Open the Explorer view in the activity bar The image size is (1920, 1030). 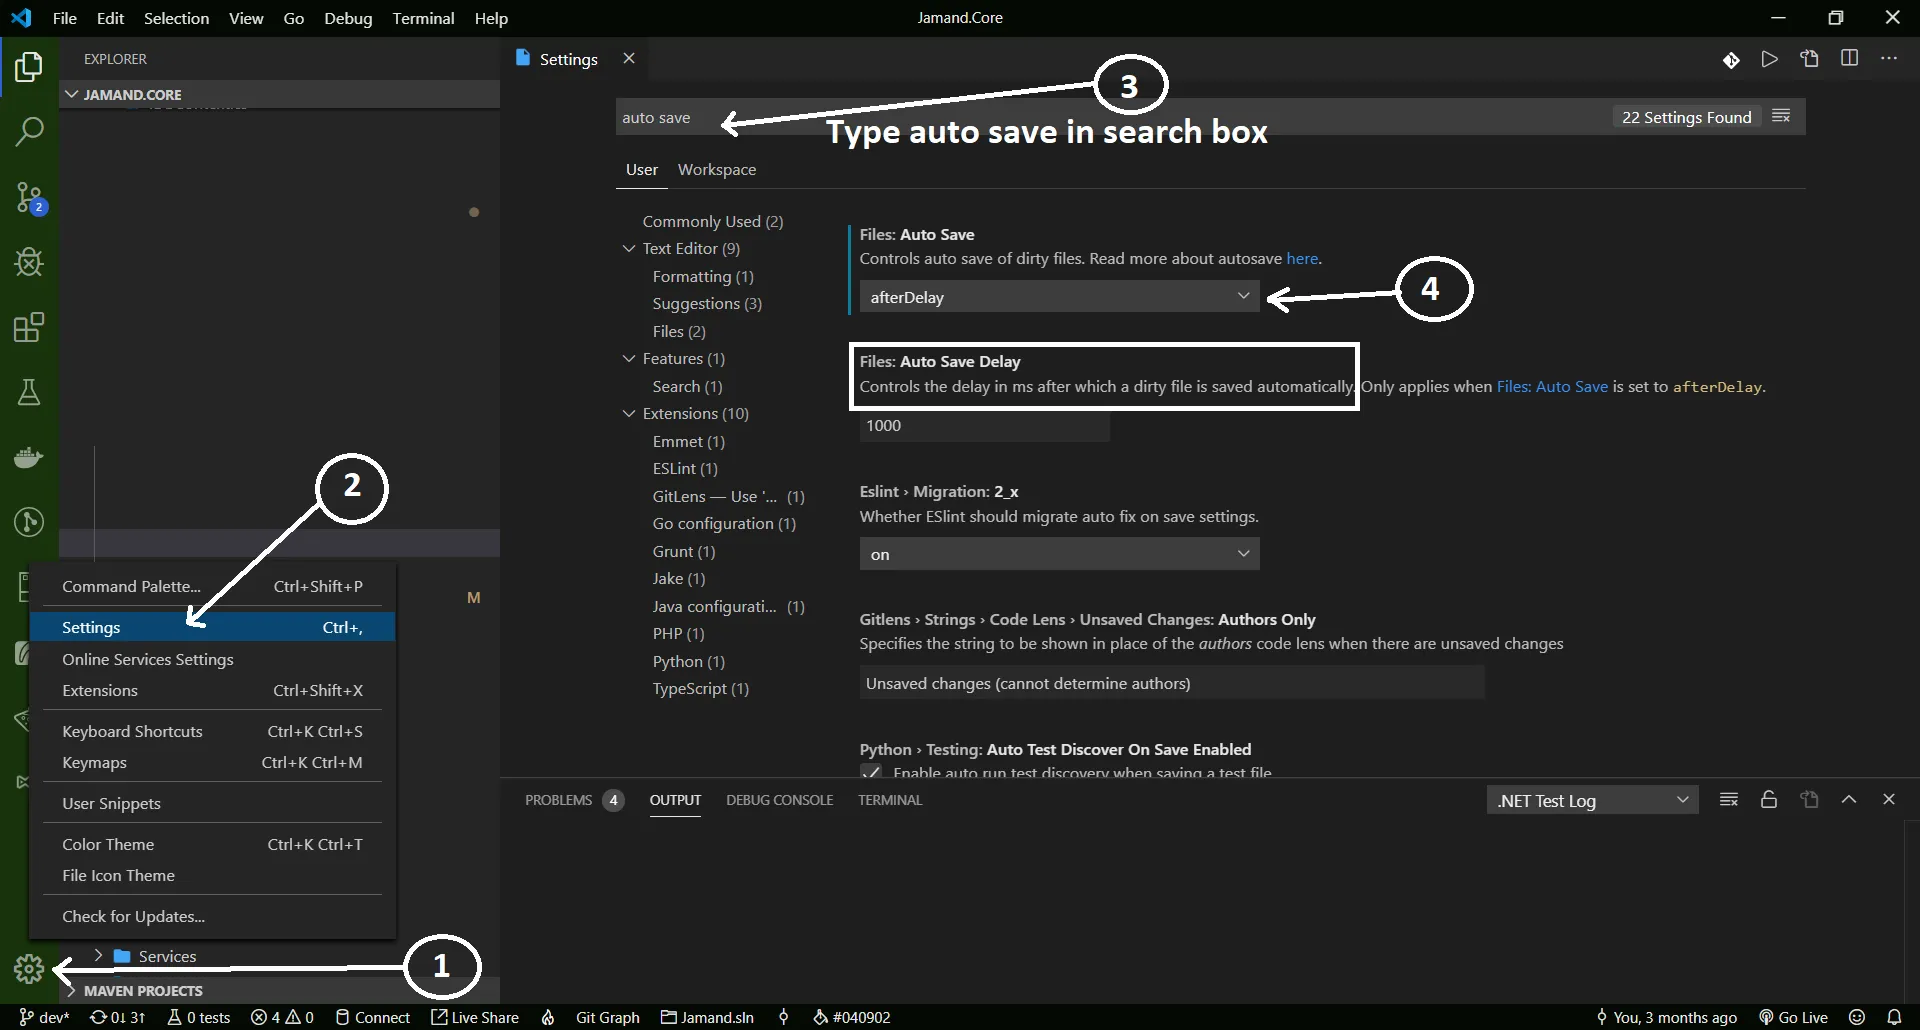[x=29, y=67]
